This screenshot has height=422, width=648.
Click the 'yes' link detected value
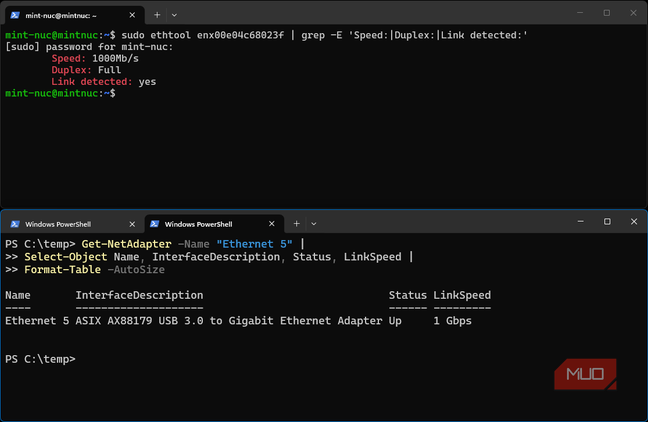tap(148, 82)
